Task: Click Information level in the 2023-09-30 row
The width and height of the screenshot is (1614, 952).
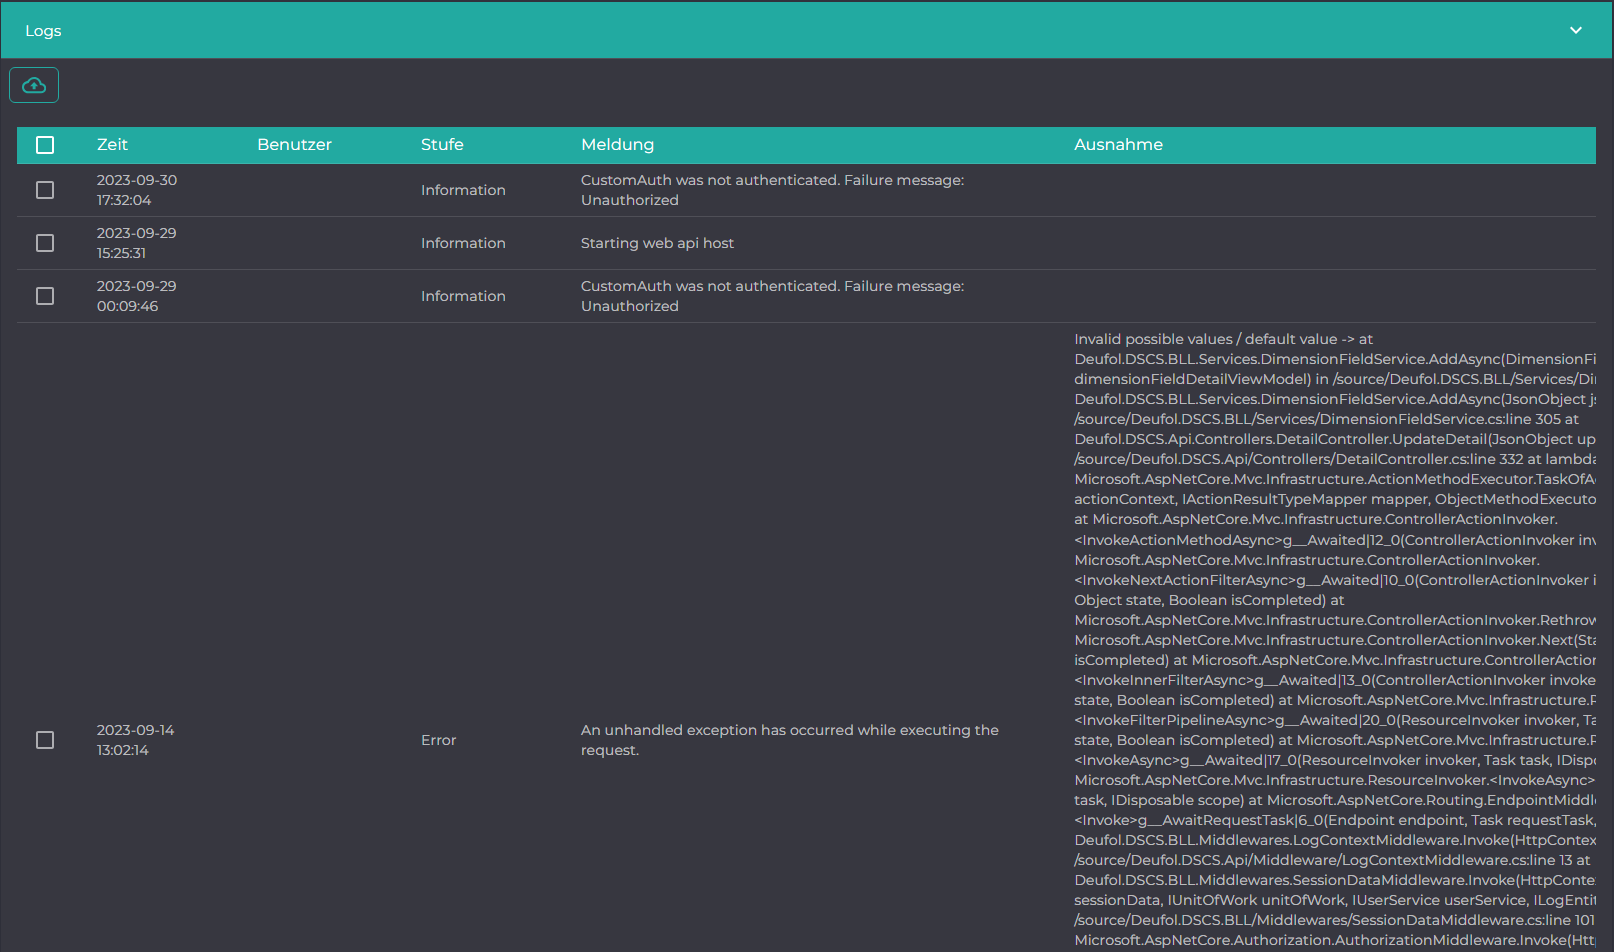Action: [463, 190]
